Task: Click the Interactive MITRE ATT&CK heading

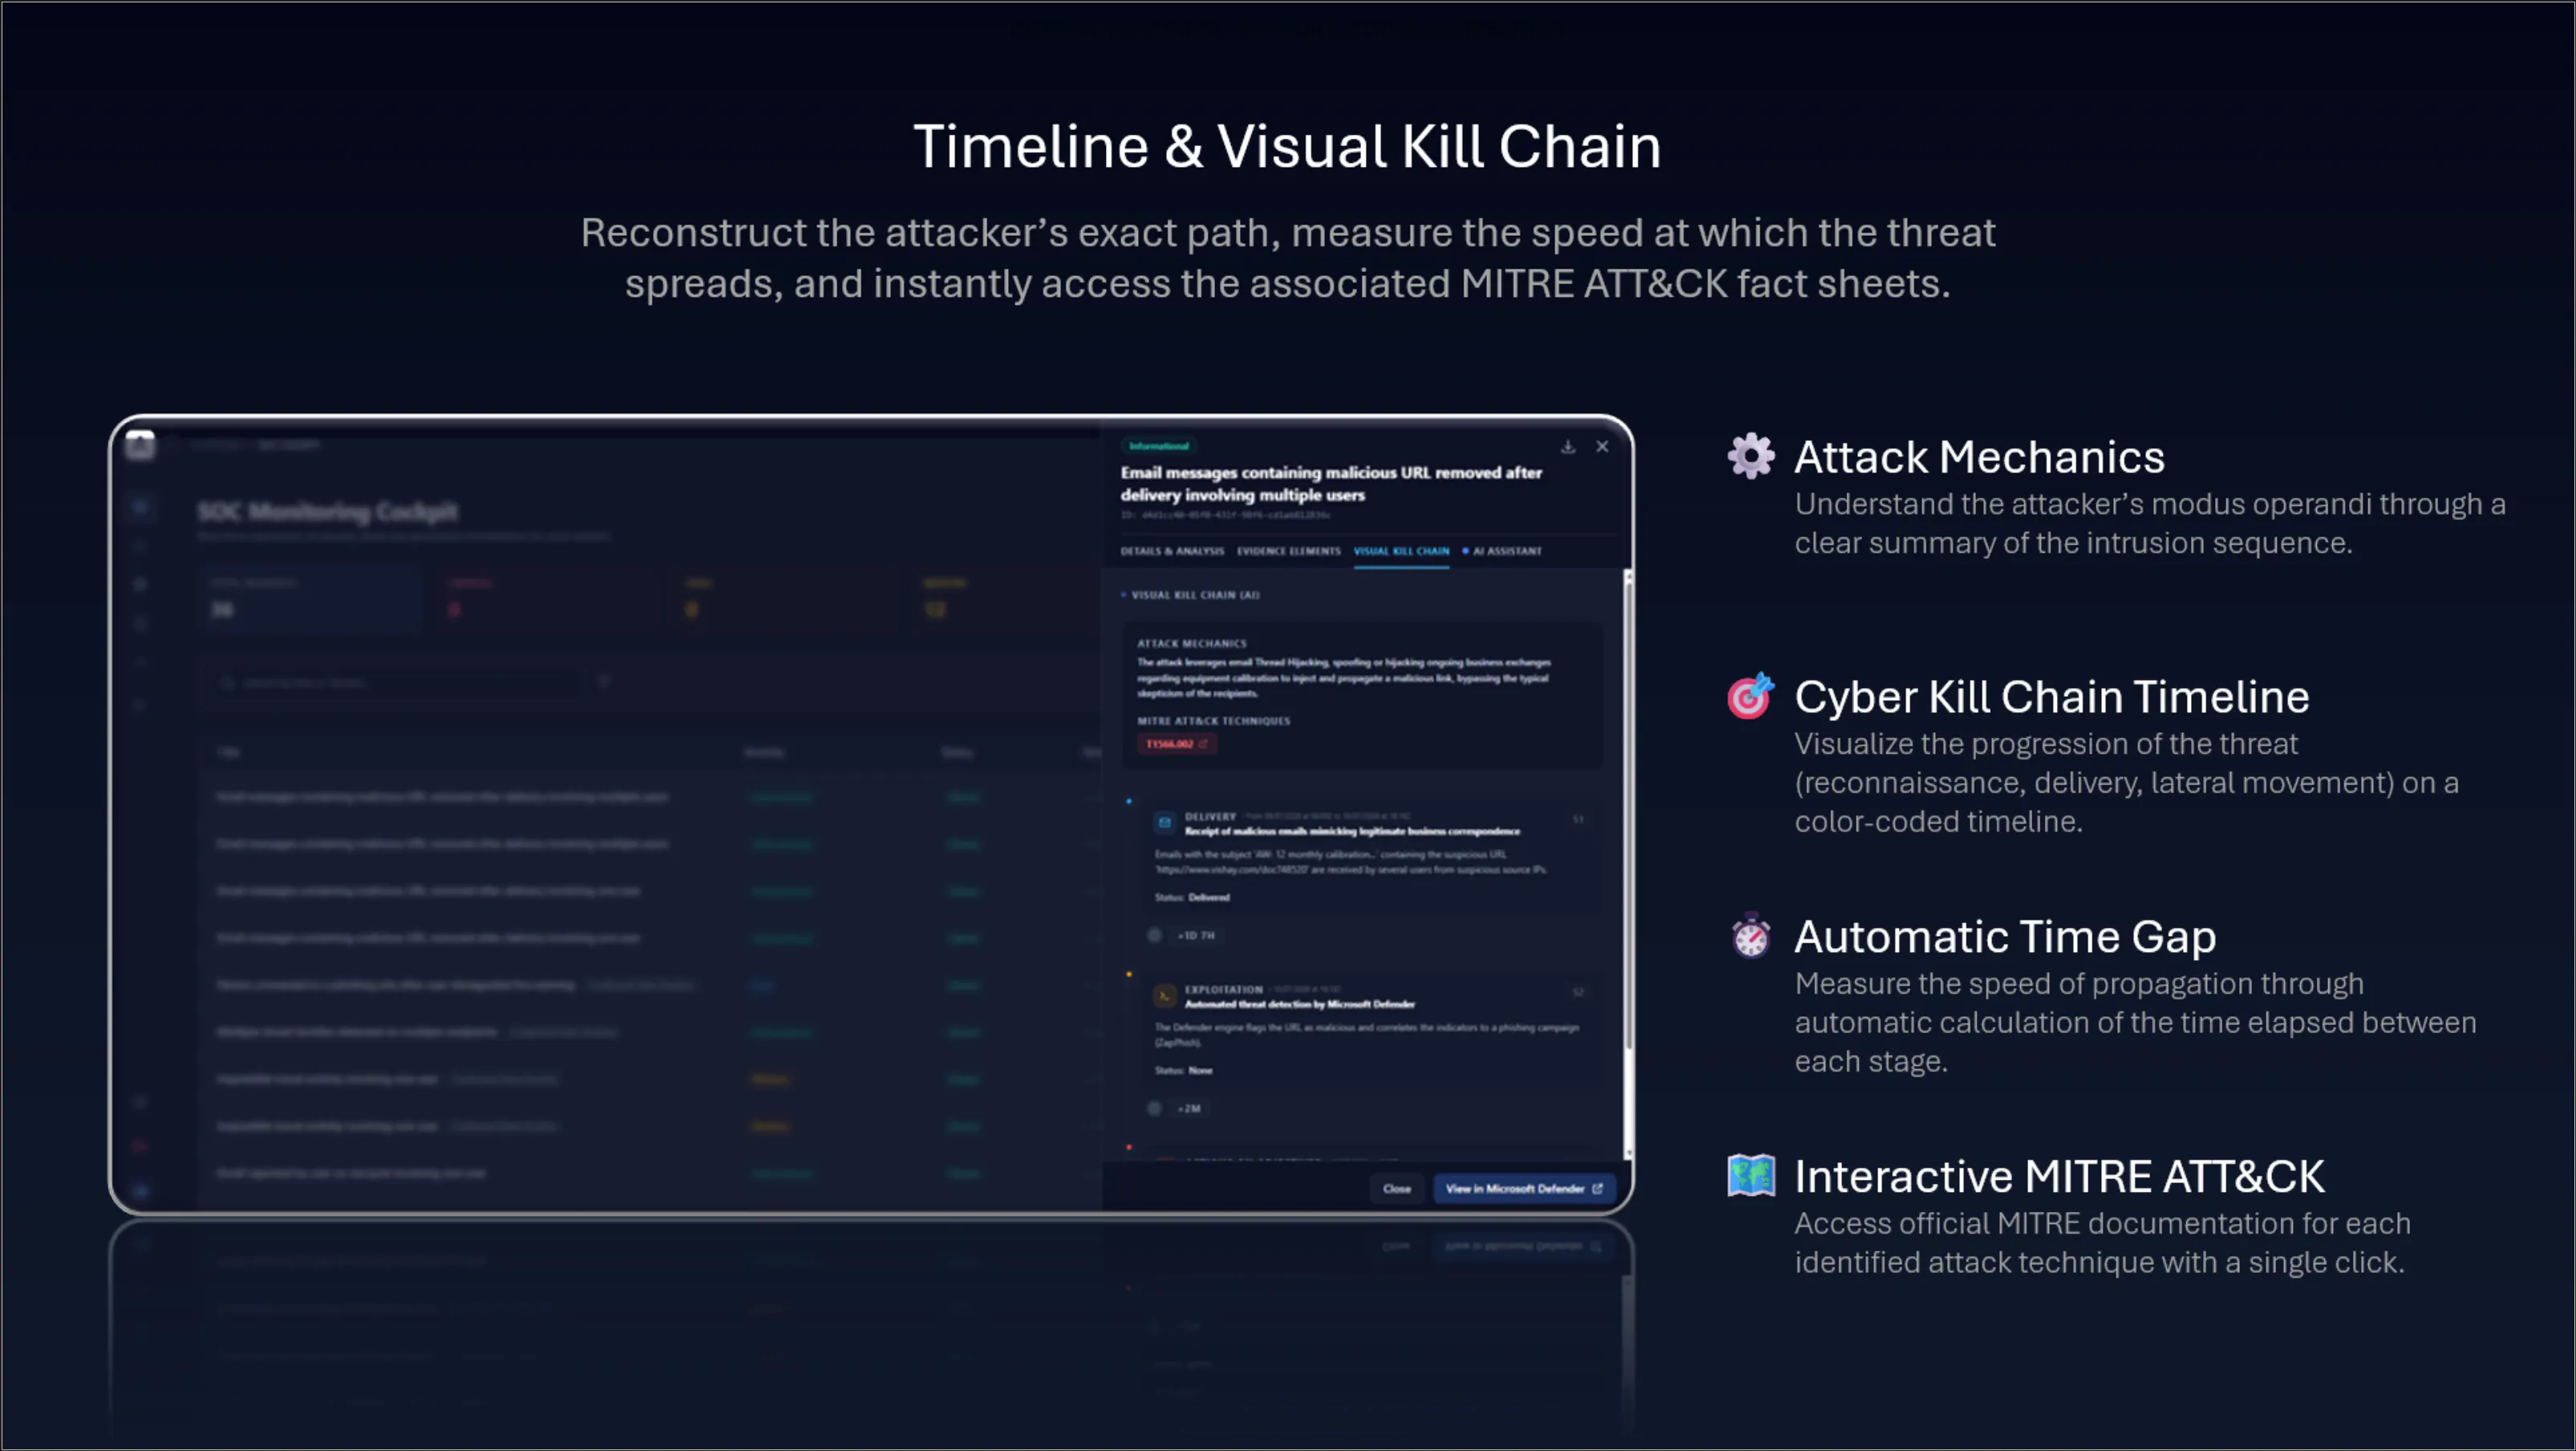Action: [x=2059, y=1178]
